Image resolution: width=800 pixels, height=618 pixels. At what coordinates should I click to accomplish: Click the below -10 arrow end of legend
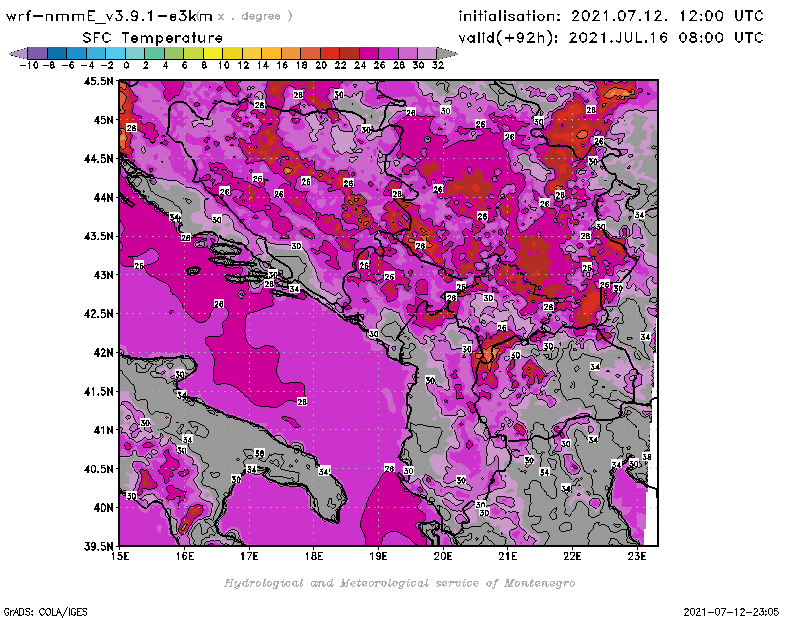(19, 54)
